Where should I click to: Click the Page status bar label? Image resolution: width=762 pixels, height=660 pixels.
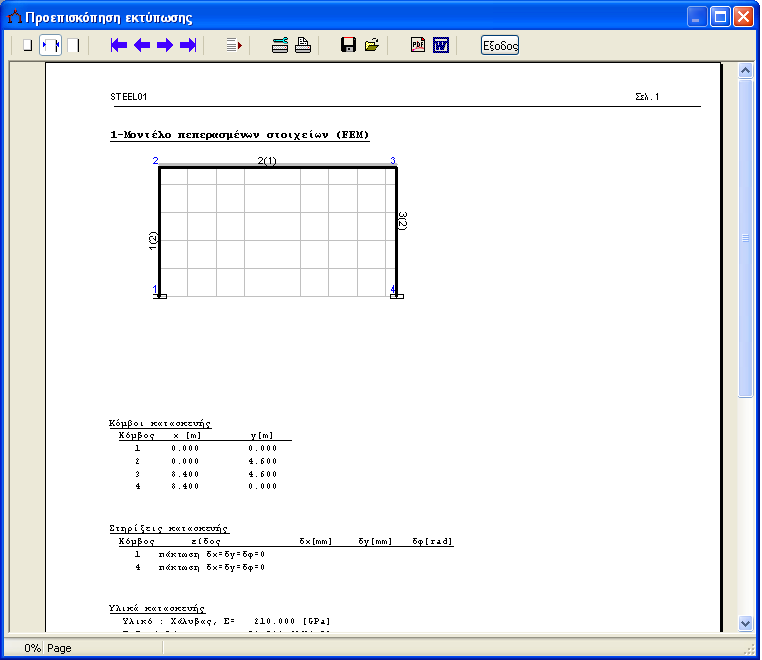(59, 648)
